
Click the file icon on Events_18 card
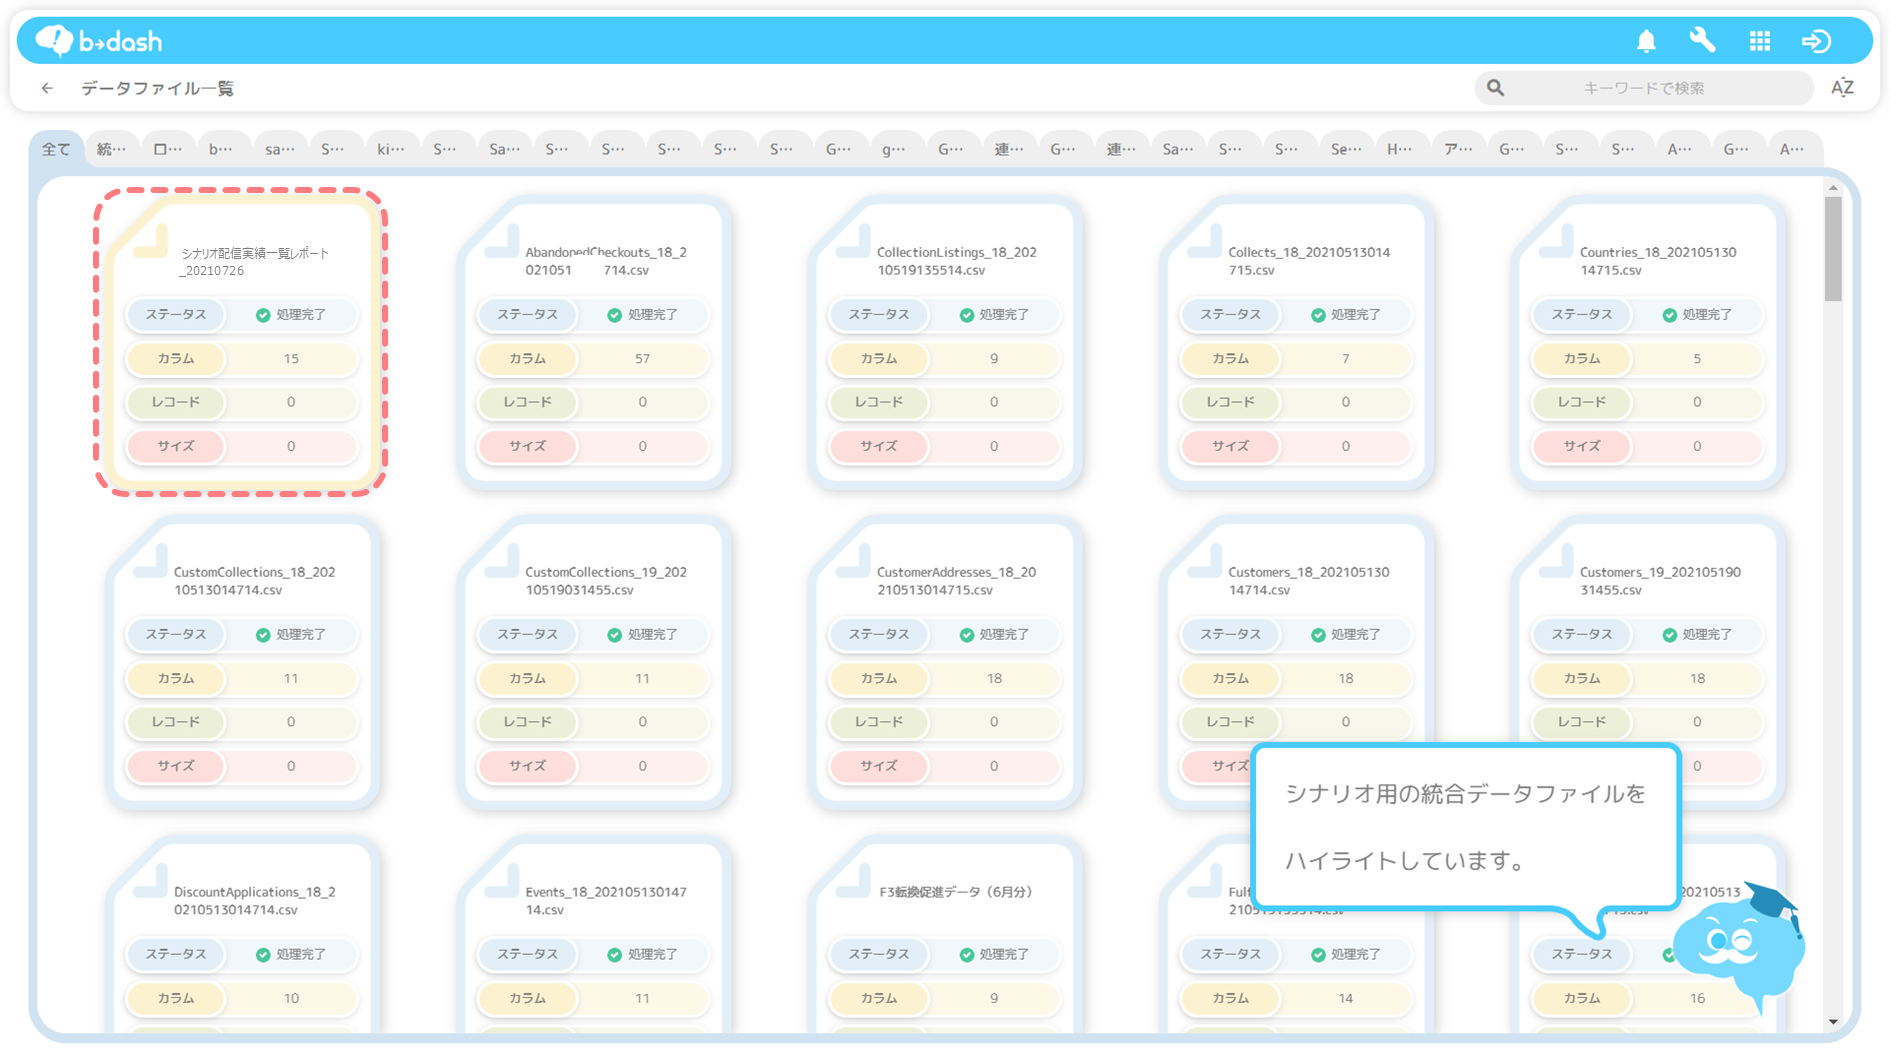coord(502,880)
